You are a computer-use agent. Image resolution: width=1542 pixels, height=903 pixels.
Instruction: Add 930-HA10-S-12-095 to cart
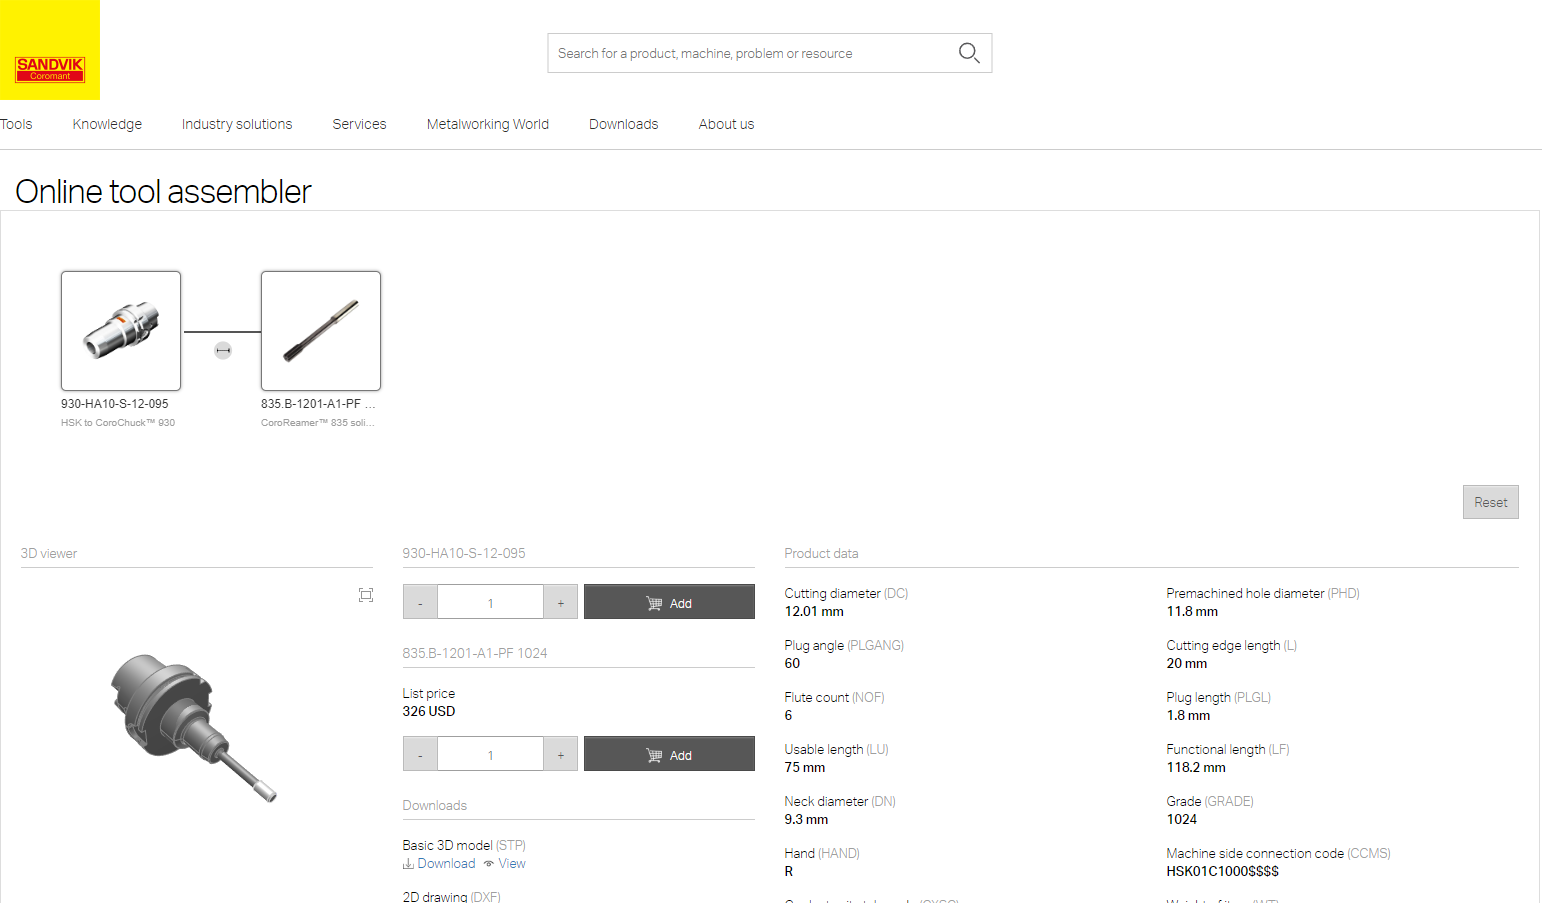pyautogui.click(x=669, y=603)
